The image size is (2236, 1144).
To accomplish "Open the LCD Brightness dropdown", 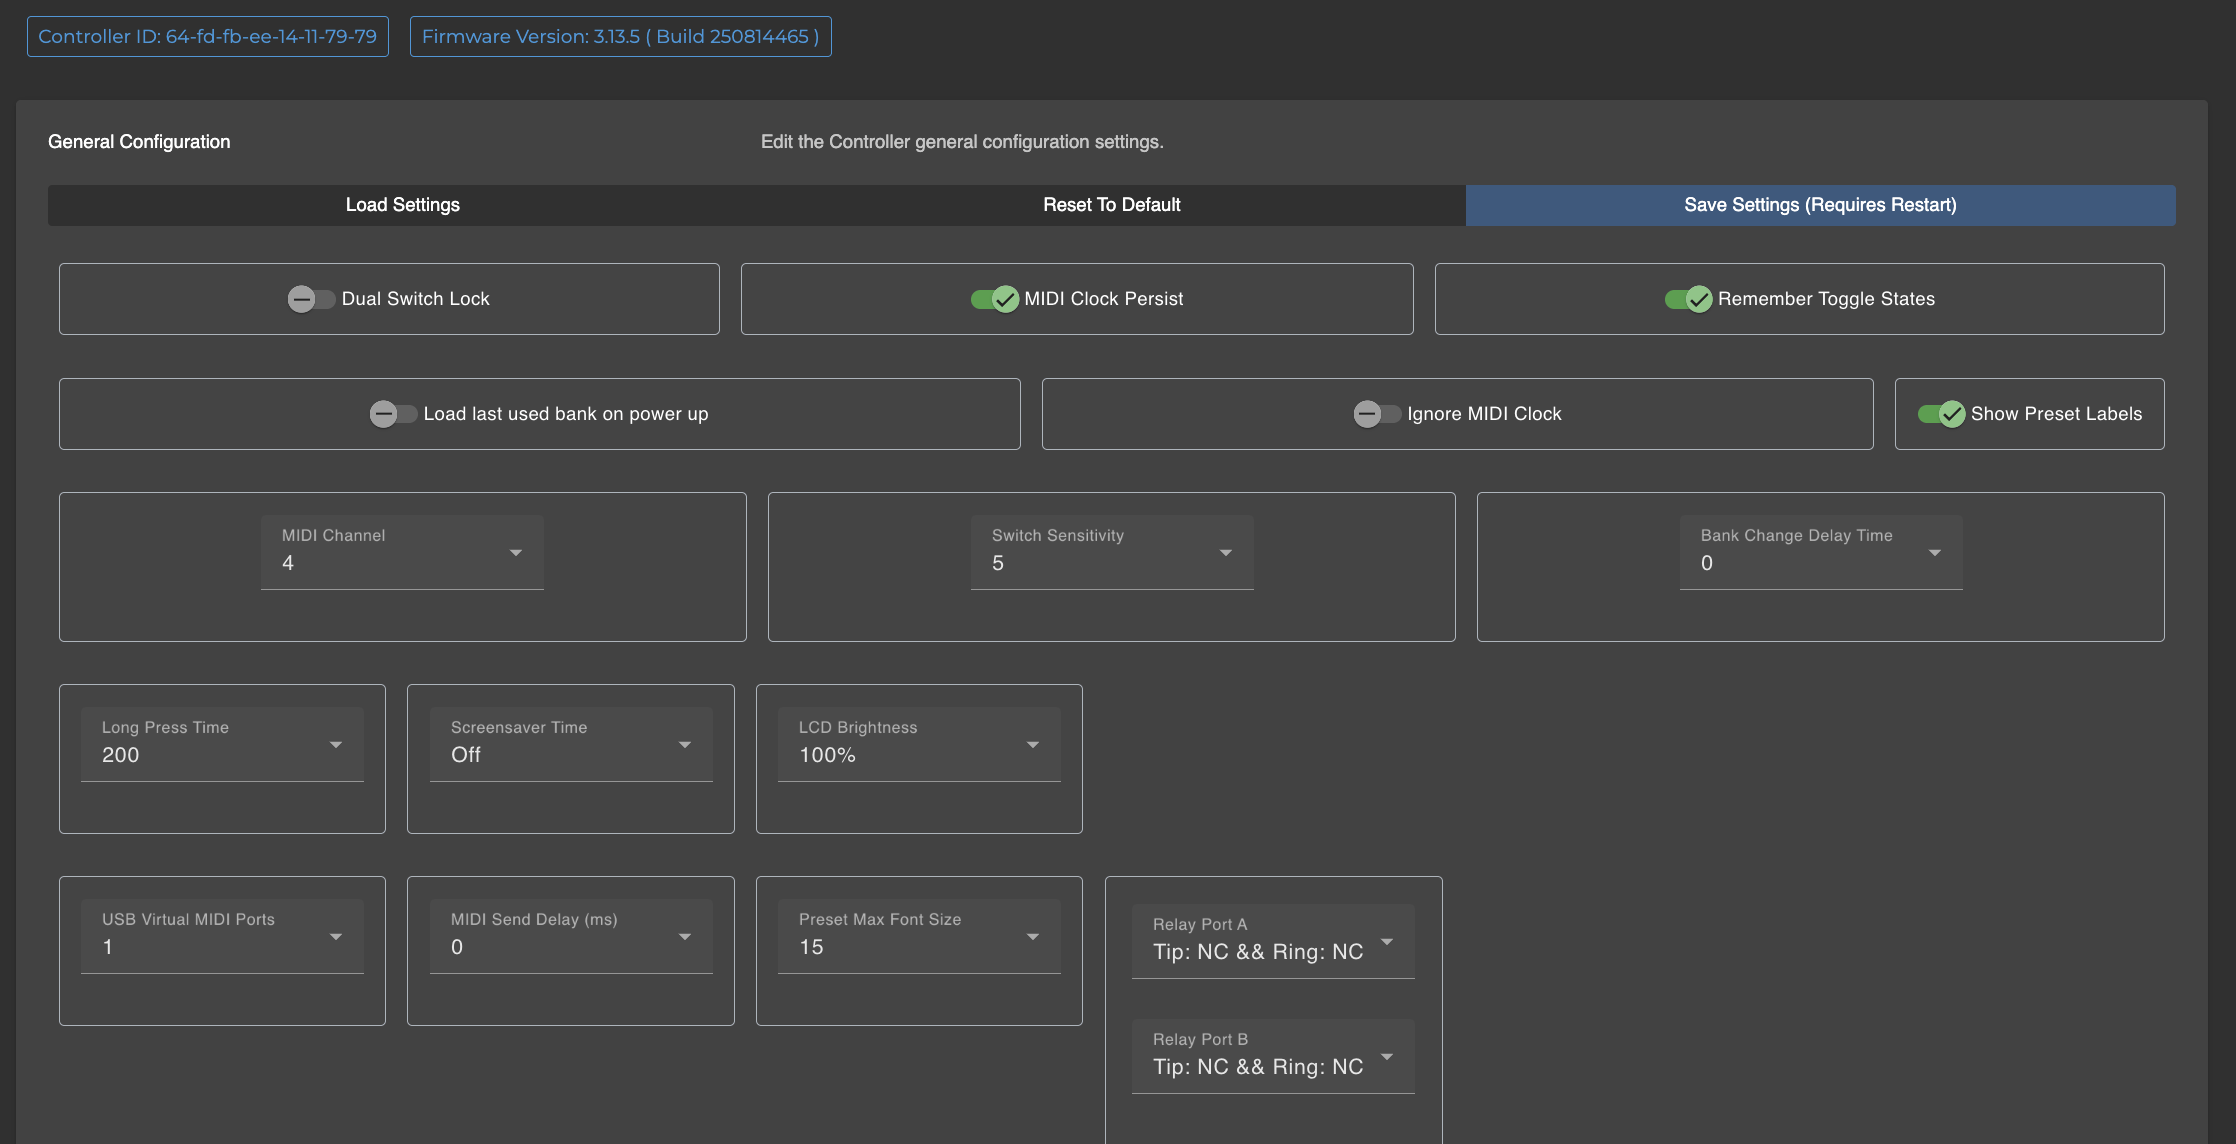I will [x=918, y=744].
